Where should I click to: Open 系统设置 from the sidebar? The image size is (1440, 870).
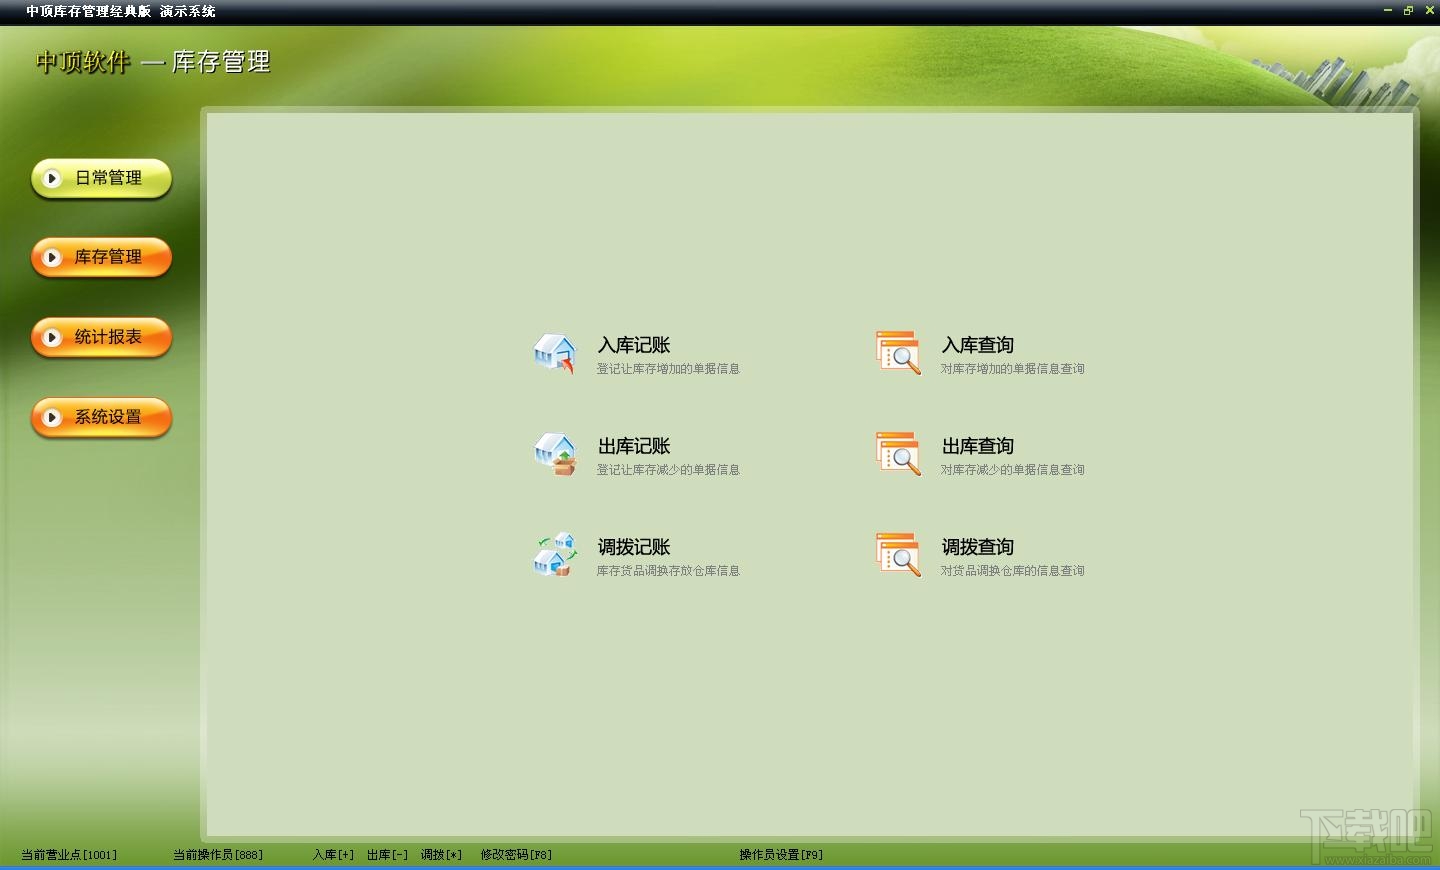(101, 417)
